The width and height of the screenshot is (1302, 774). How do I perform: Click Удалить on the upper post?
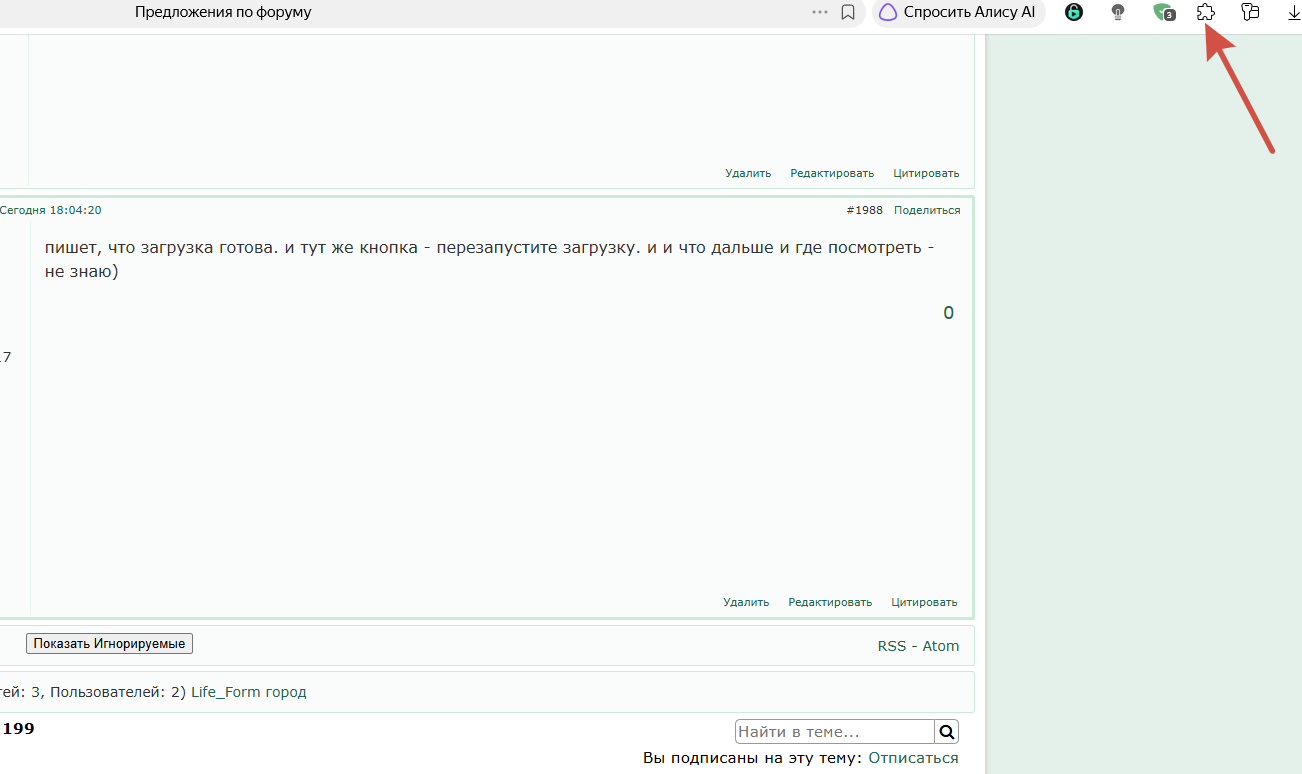coord(748,173)
